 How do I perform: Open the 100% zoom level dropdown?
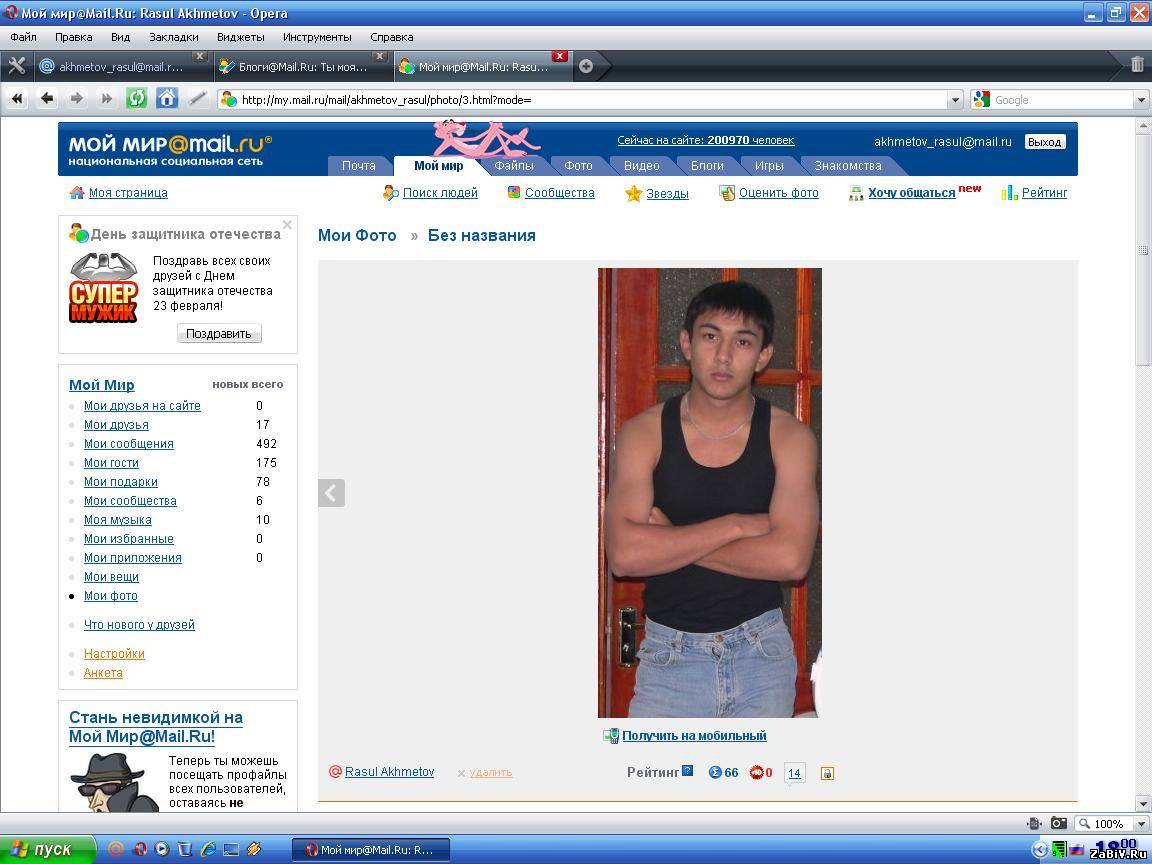[1141, 824]
